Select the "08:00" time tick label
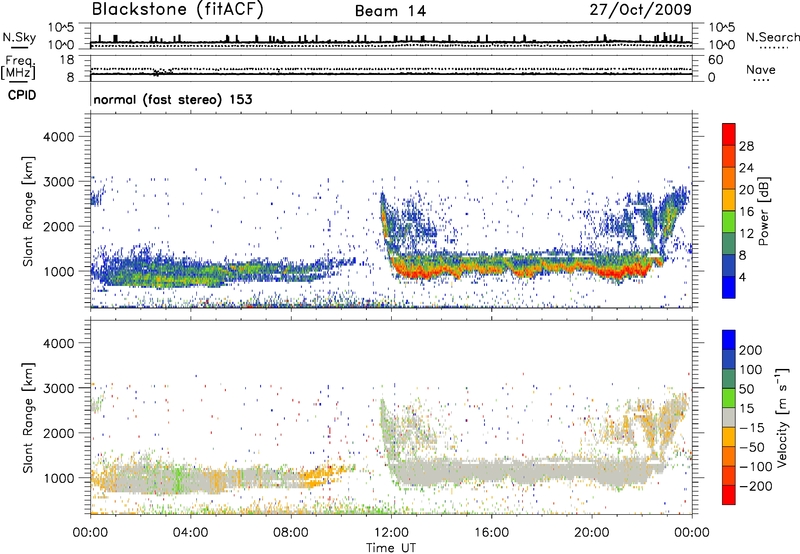This screenshot has width=800, height=554. [x=291, y=533]
